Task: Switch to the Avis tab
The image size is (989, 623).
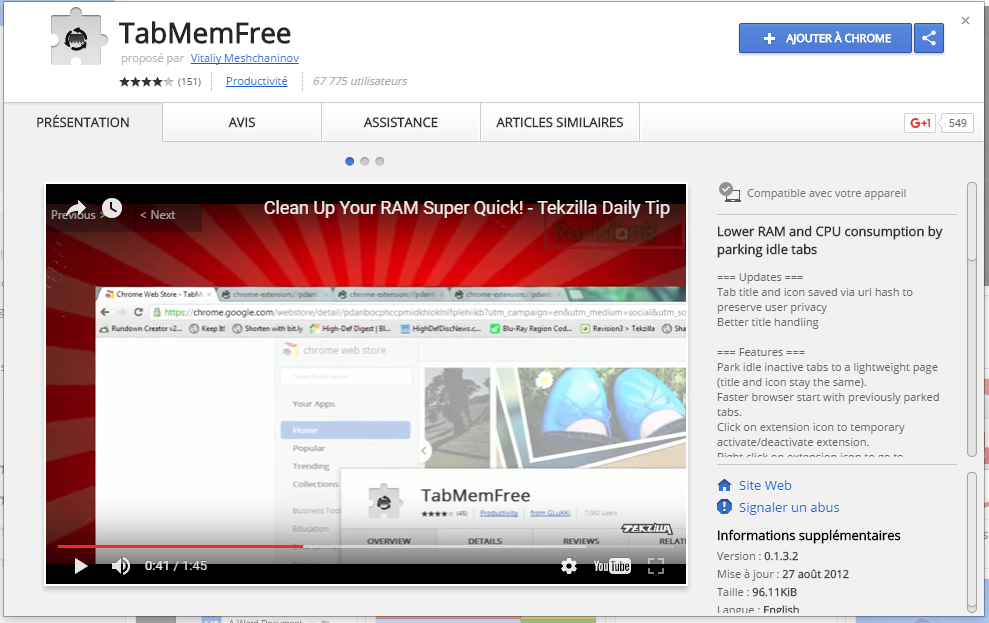Action: click(242, 122)
